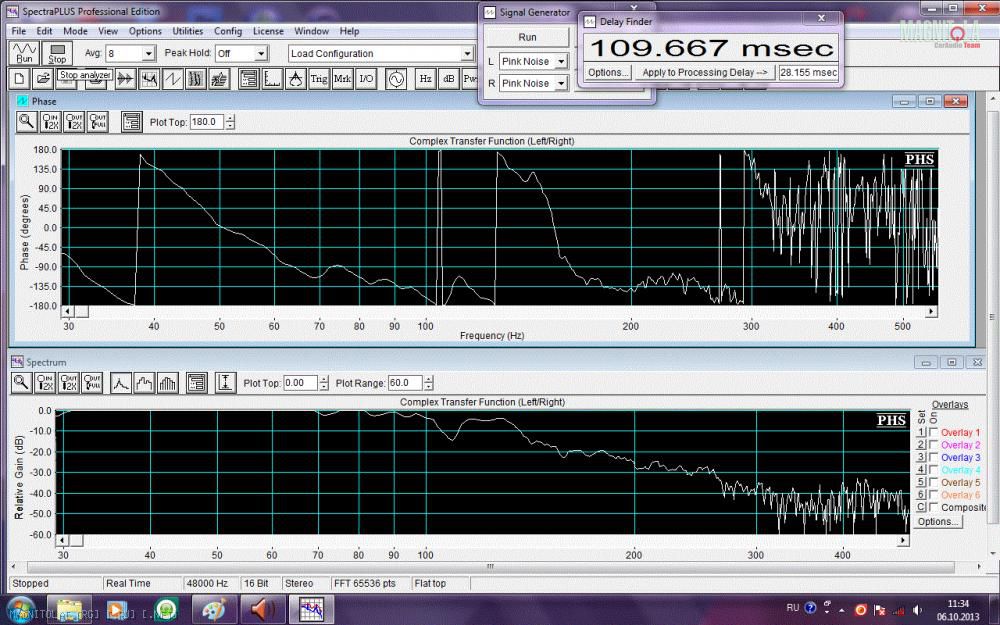Click the Phase plot right scroll arrow

coord(932,311)
